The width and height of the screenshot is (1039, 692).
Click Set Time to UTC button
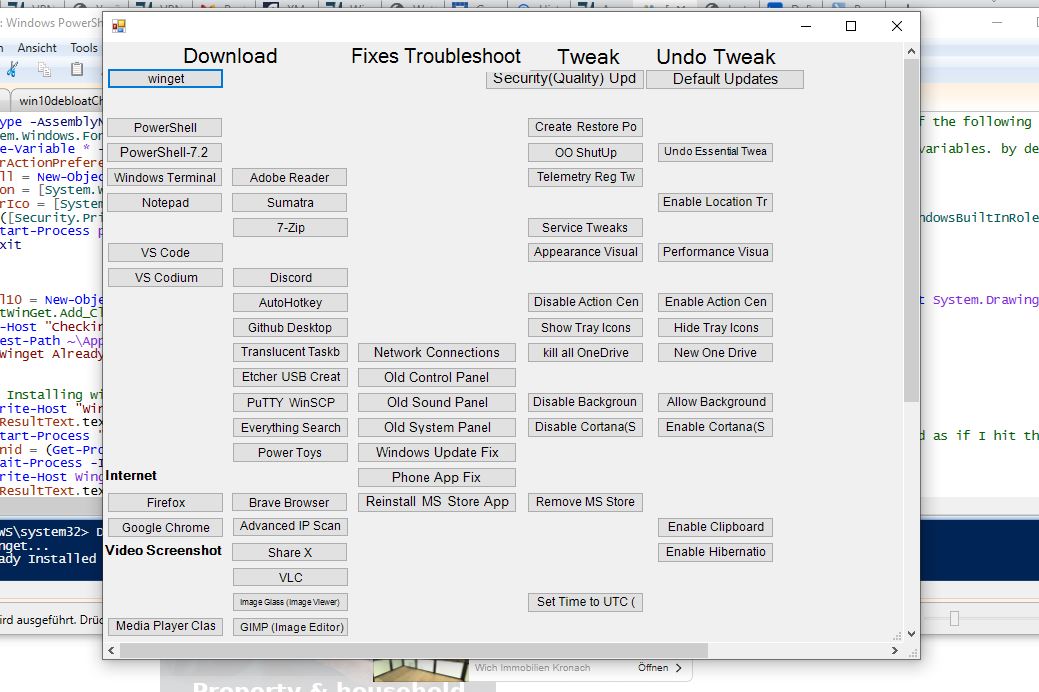tap(585, 602)
